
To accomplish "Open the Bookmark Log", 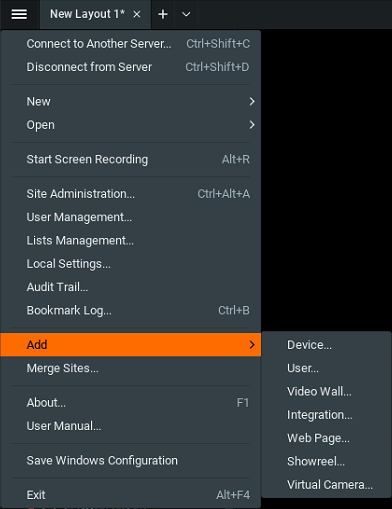I will pyautogui.click(x=131, y=310).
